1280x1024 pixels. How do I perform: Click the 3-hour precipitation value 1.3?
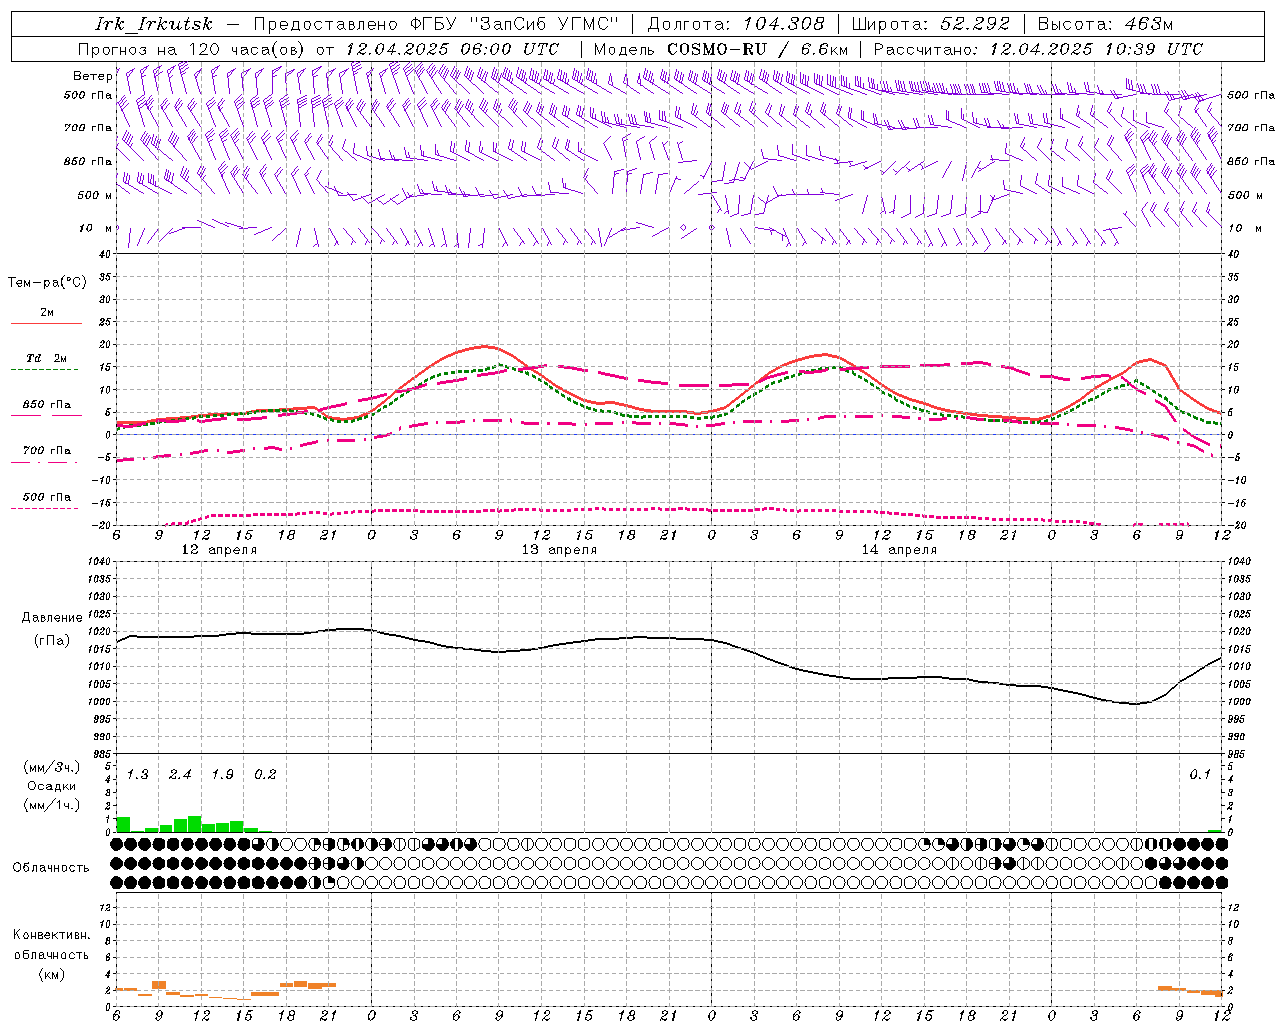click(x=137, y=775)
